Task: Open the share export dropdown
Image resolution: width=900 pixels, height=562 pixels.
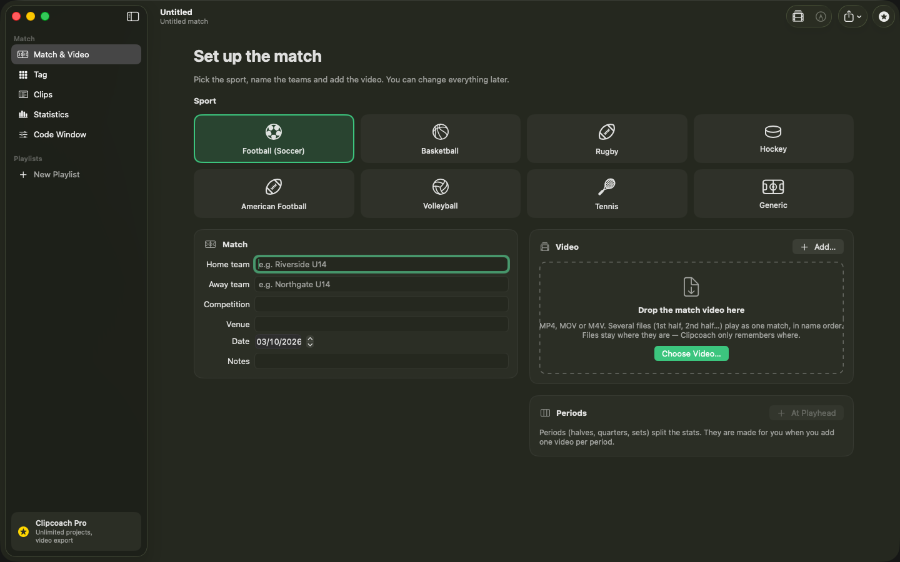Action: (x=852, y=17)
